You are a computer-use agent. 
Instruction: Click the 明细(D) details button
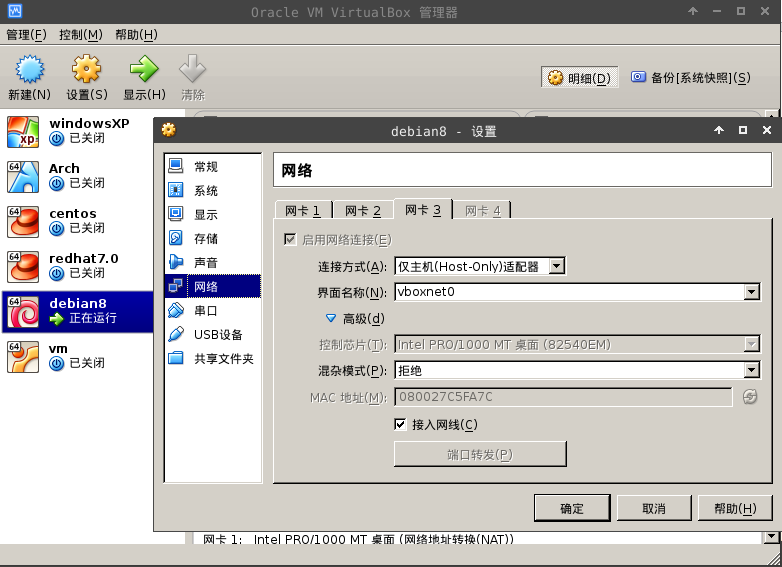point(580,78)
